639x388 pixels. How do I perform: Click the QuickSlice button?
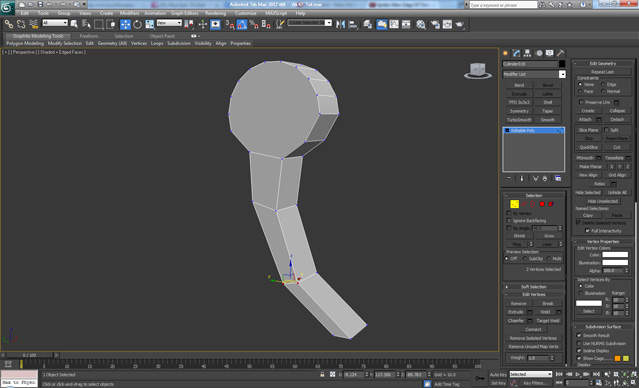tap(588, 147)
